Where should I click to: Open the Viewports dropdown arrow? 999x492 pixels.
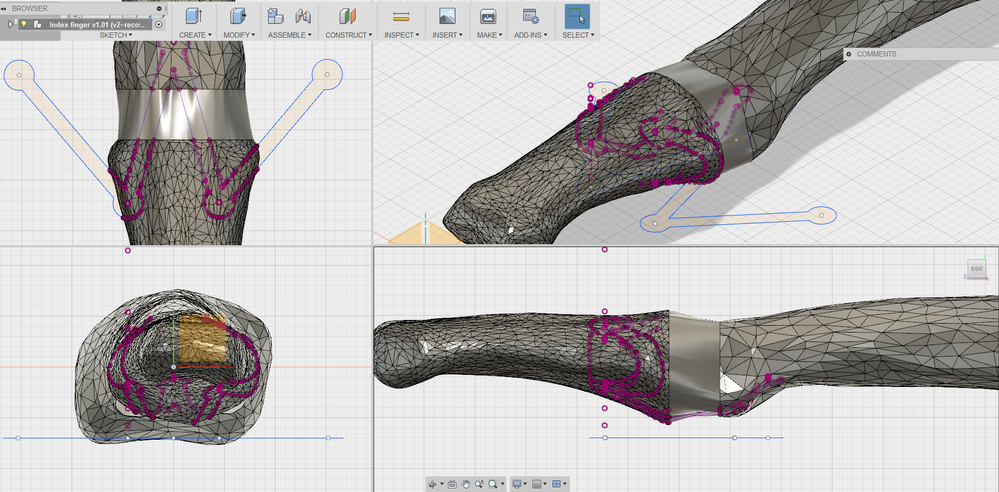[x=564, y=484]
